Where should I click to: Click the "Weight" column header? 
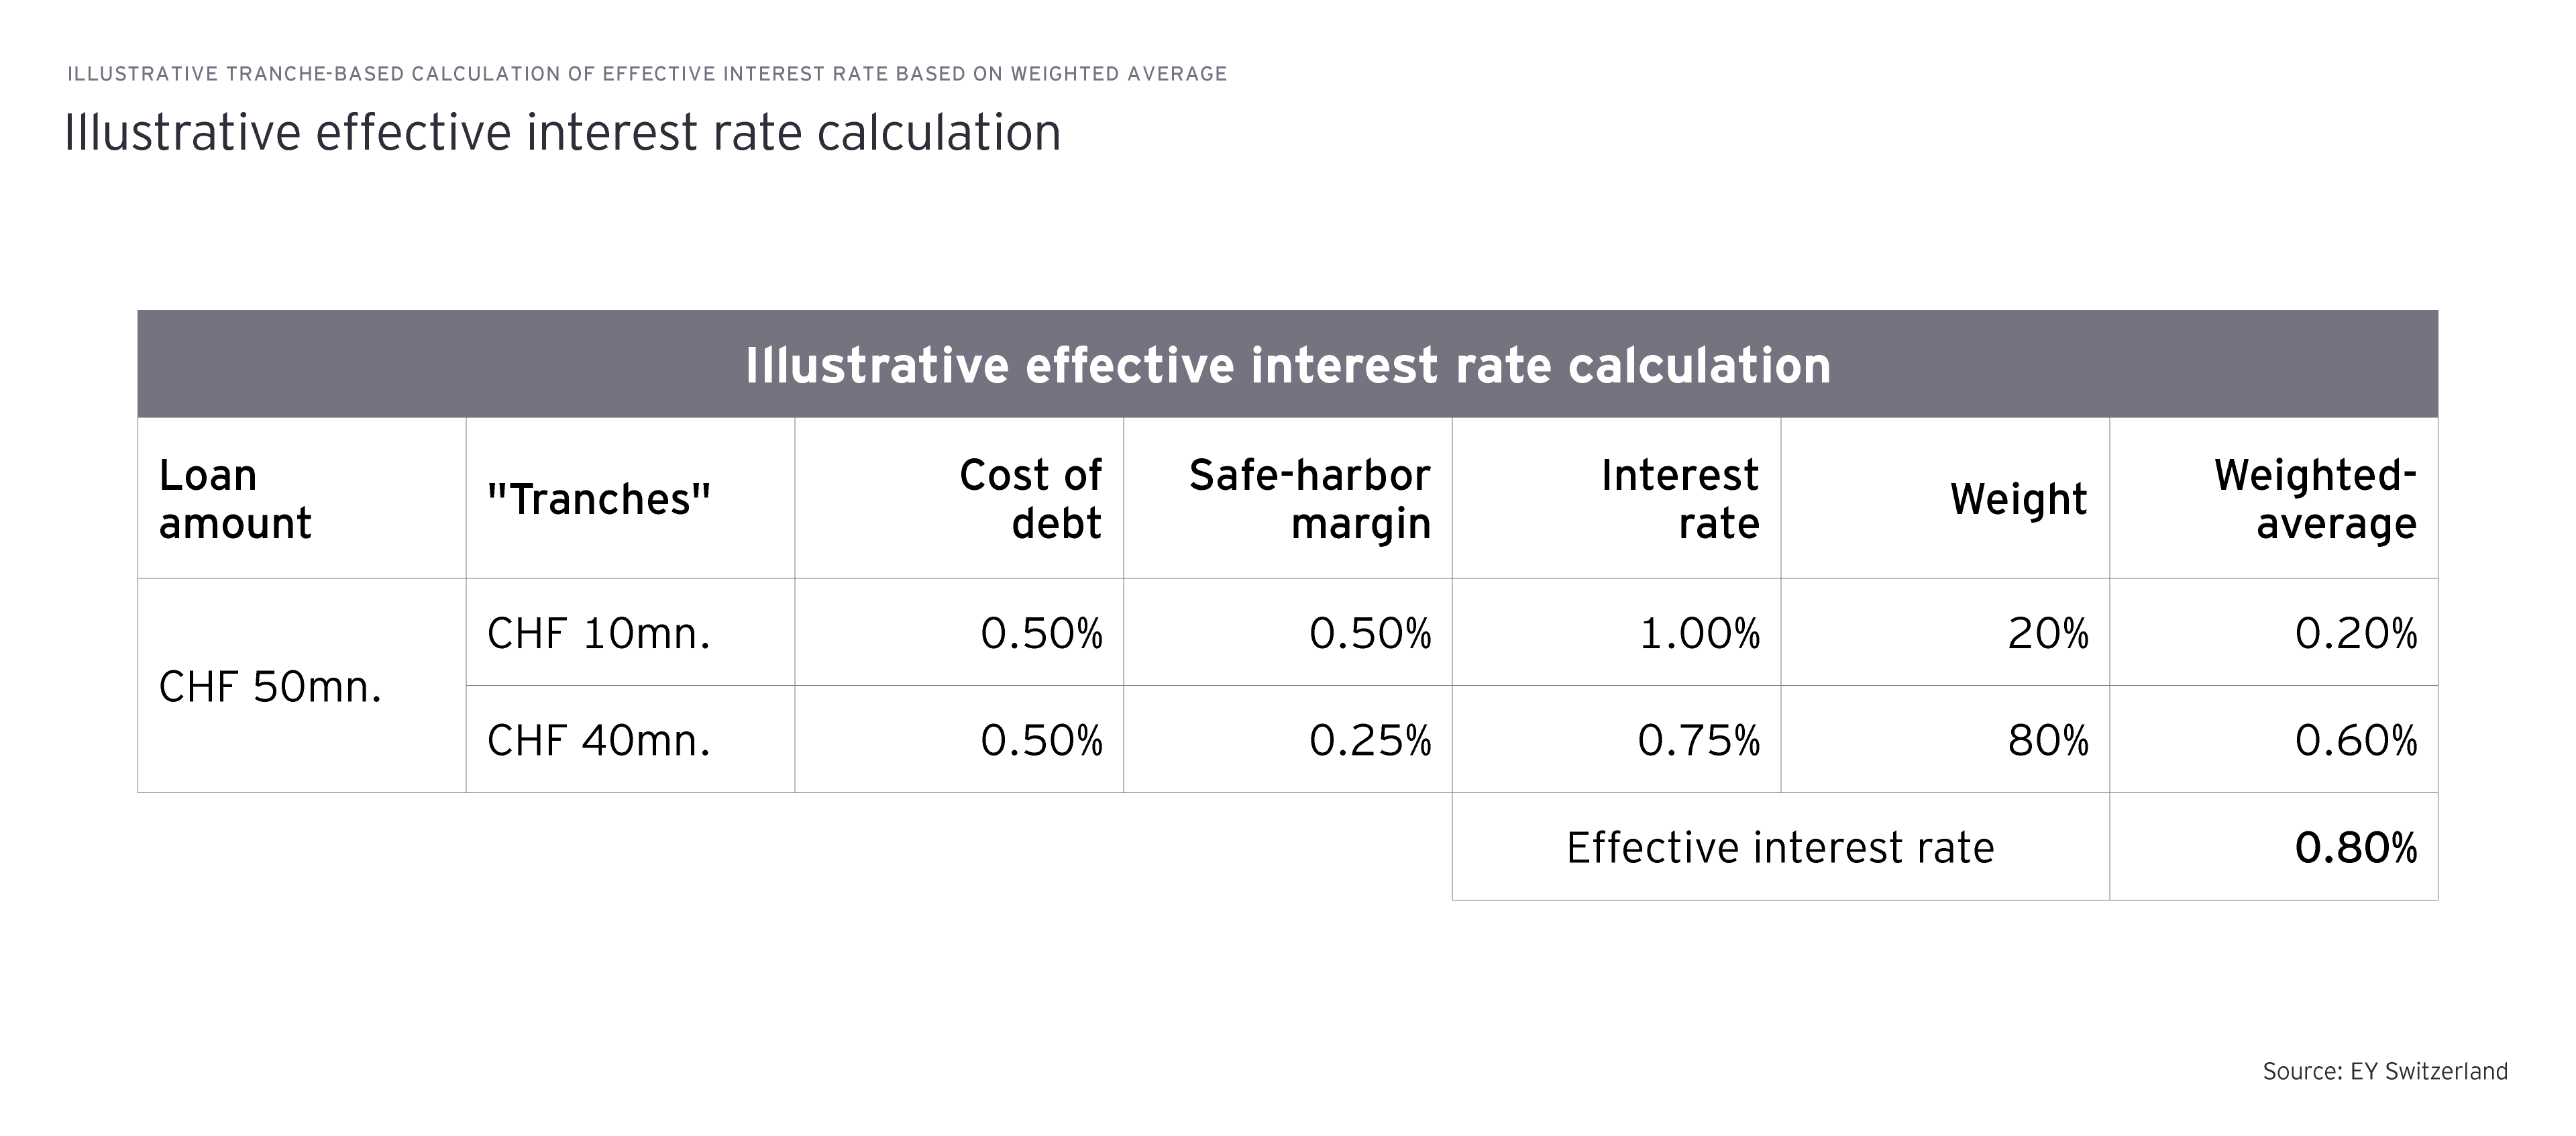[x=2018, y=499]
